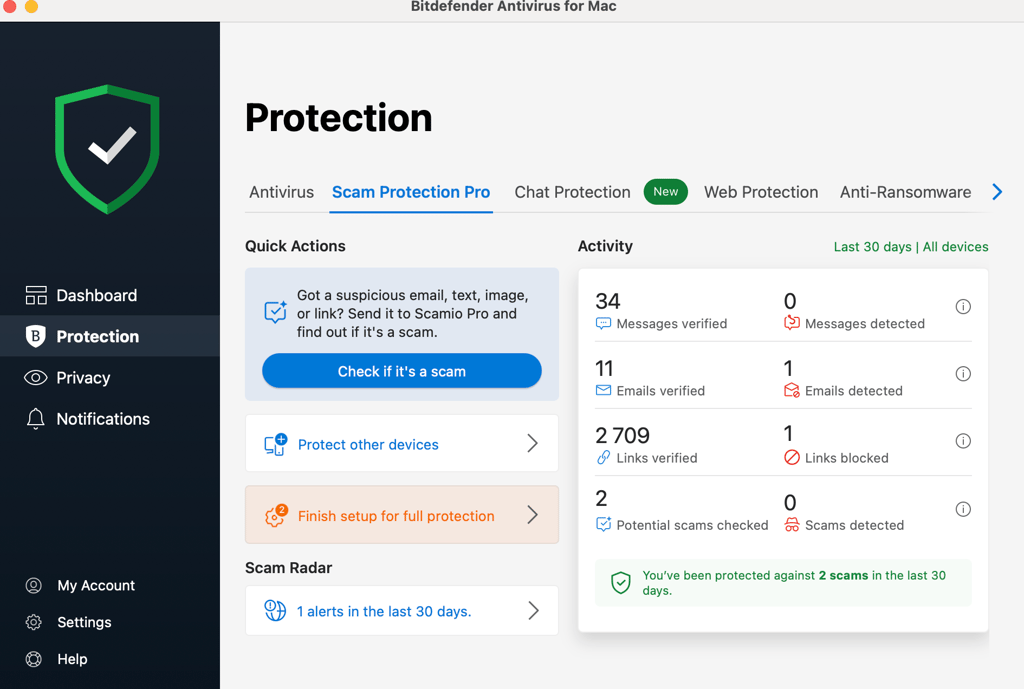Click the Scamio suspicious email description text
Viewport: 1024px width, 689px height.
pyautogui.click(x=412, y=313)
